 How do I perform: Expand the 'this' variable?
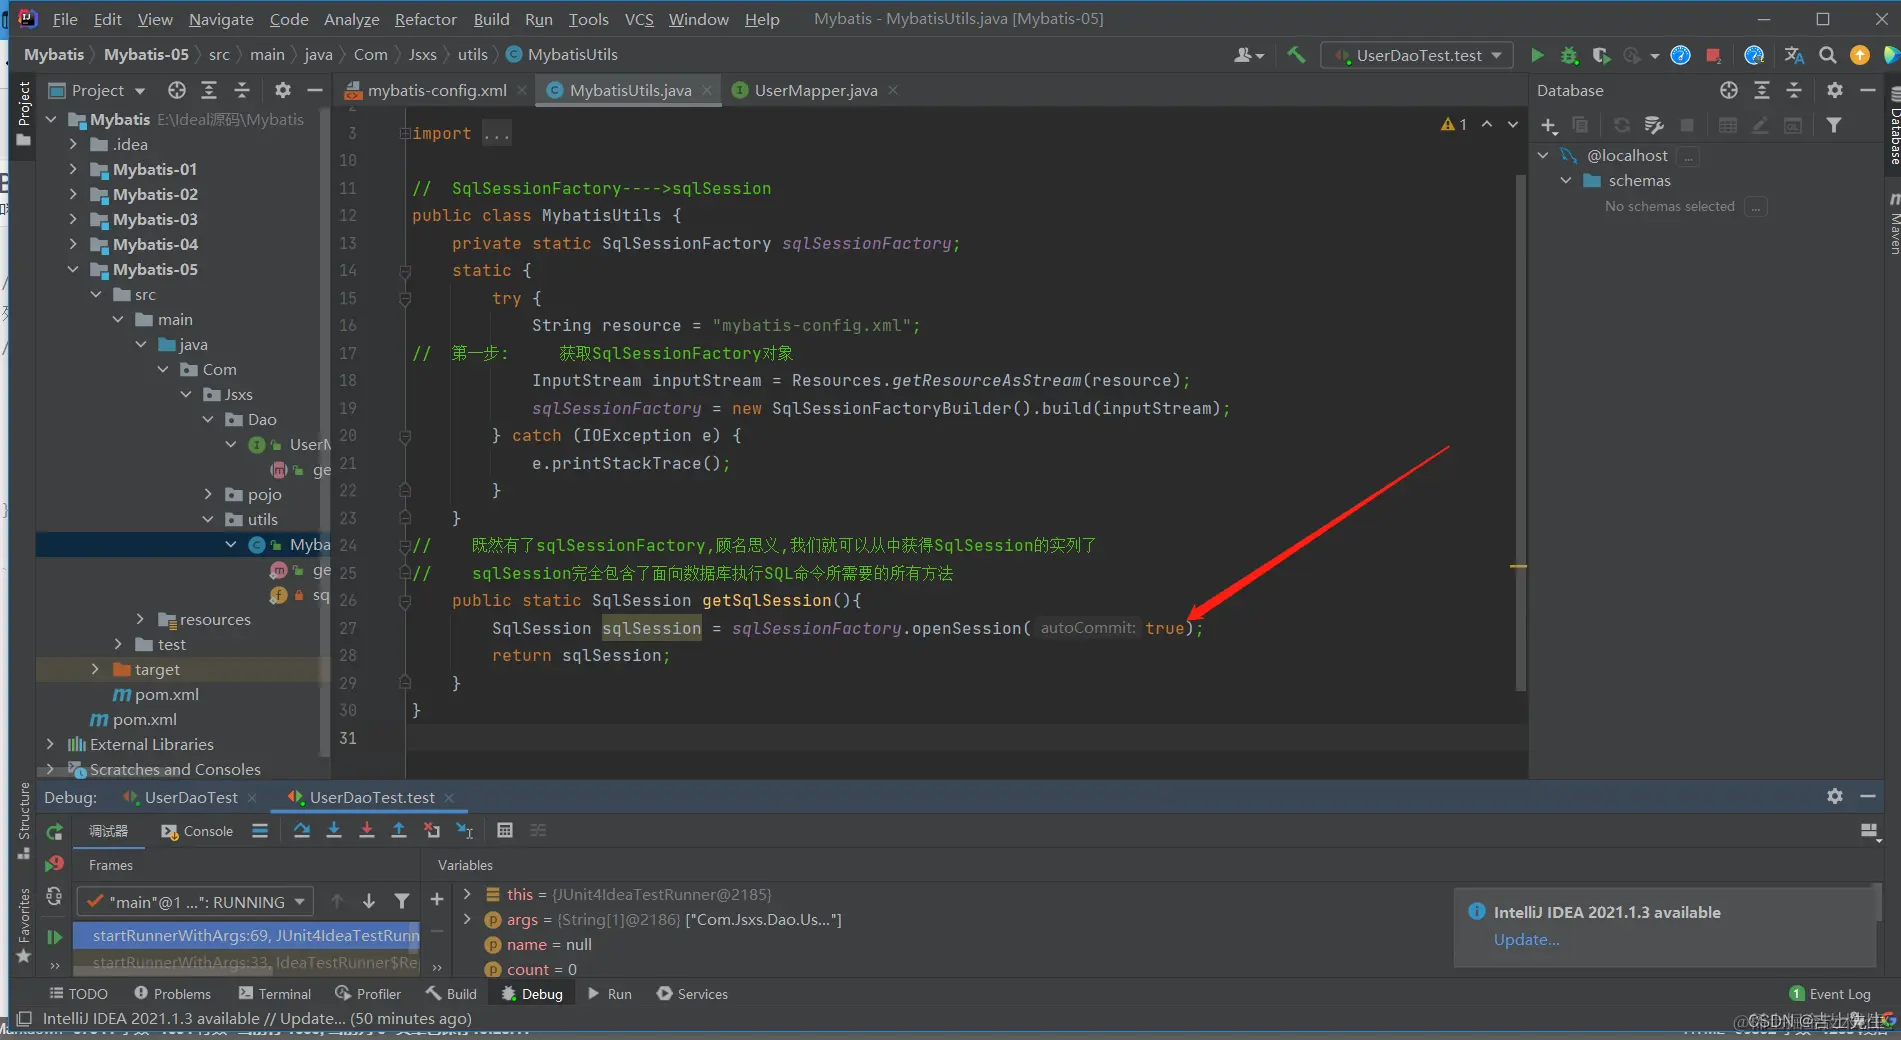pos(467,894)
